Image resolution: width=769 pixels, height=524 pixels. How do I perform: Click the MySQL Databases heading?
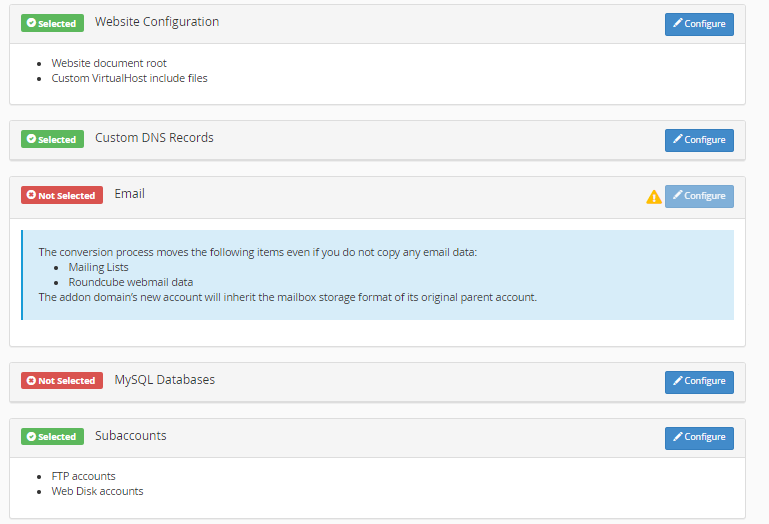pyautogui.click(x=165, y=380)
